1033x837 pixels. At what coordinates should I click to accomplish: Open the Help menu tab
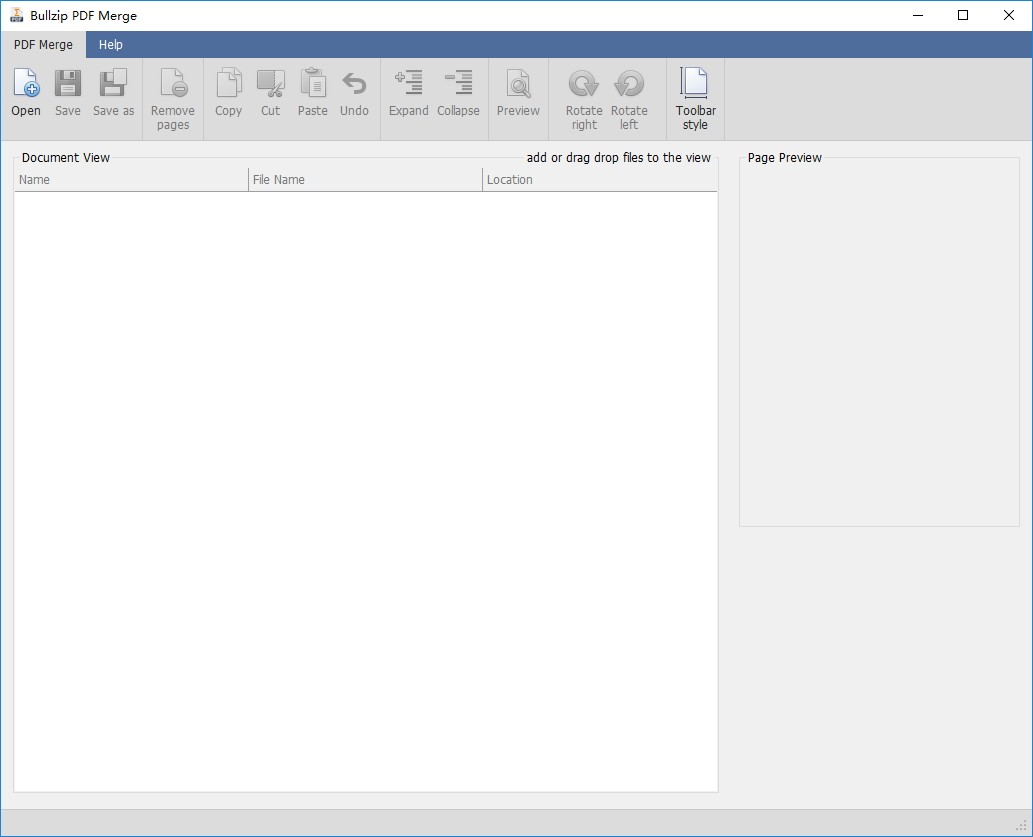(x=111, y=45)
